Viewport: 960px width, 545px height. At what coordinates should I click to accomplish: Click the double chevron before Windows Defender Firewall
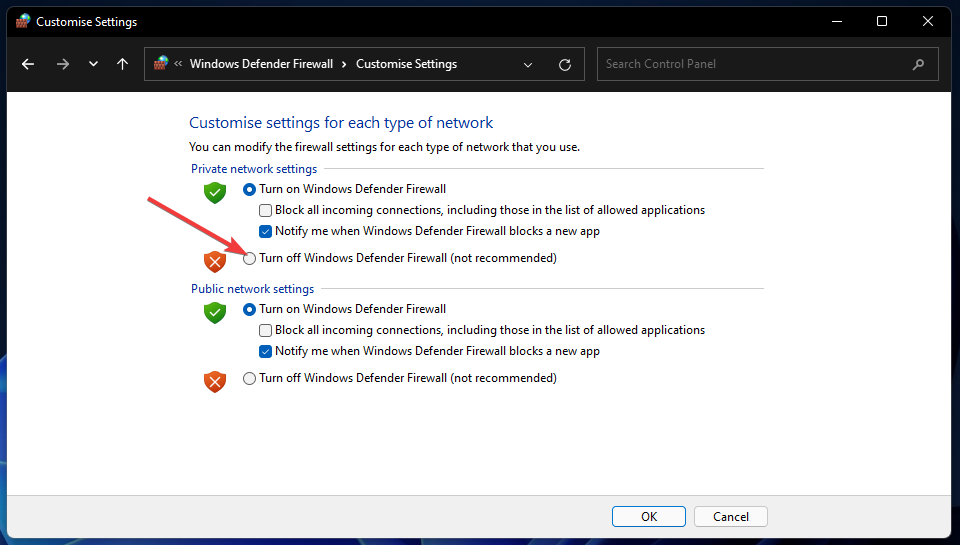tap(178, 64)
